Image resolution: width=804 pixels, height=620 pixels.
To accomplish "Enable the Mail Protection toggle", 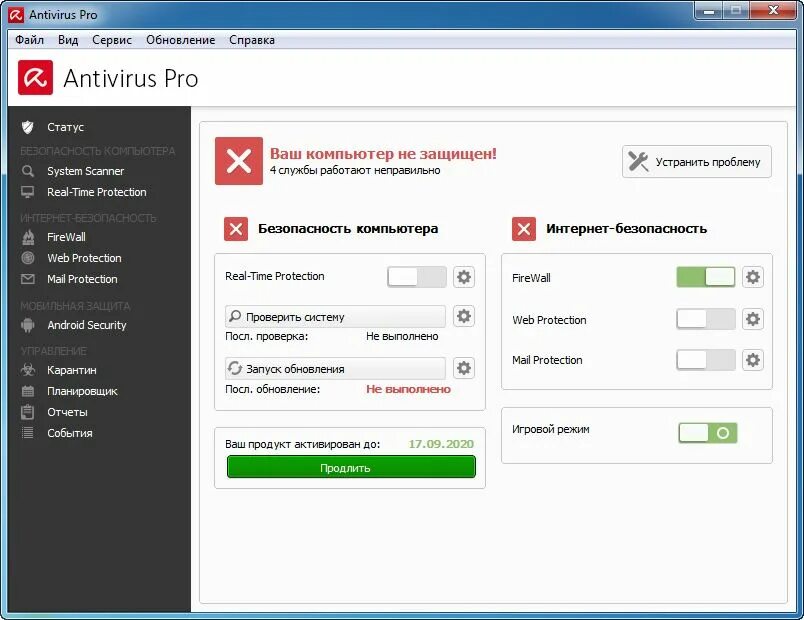I will pyautogui.click(x=706, y=359).
